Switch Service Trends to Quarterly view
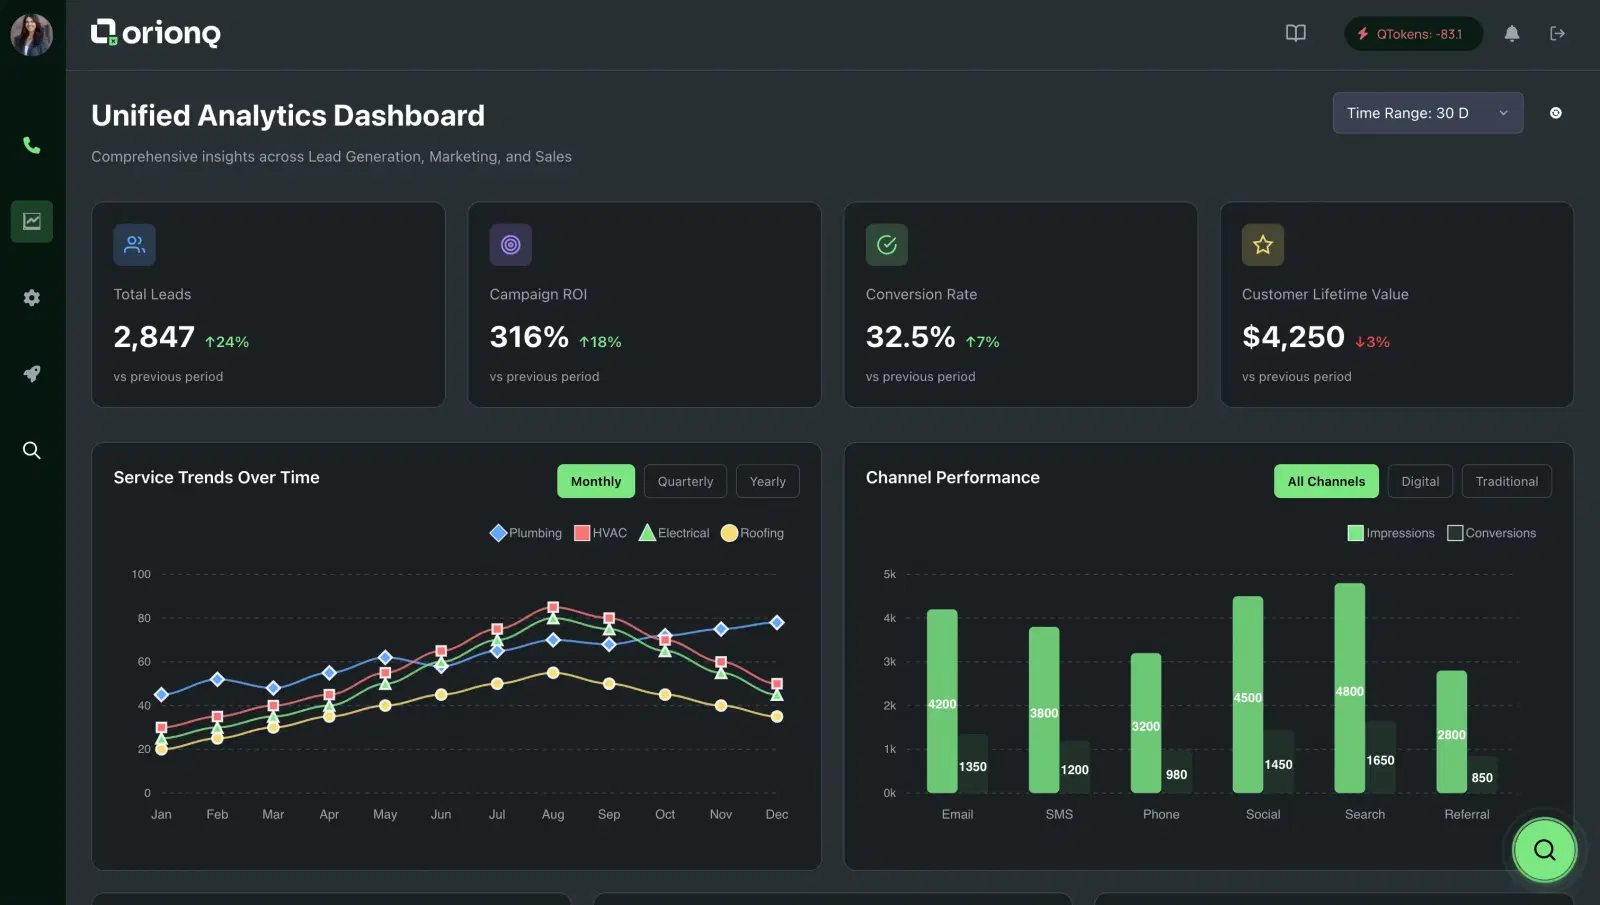This screenshot has height=905, width=1600. (685, 481)
